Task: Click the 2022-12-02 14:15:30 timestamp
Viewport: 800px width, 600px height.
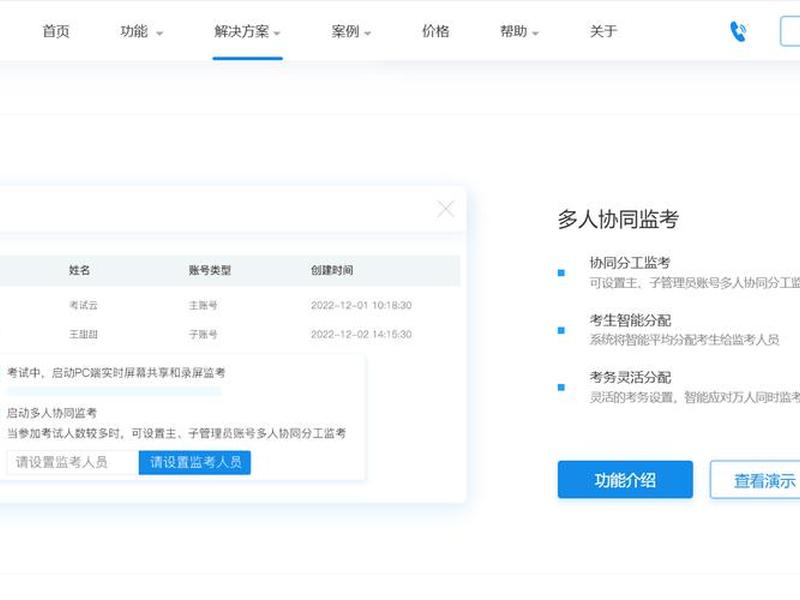Action: tap(361, 334)
